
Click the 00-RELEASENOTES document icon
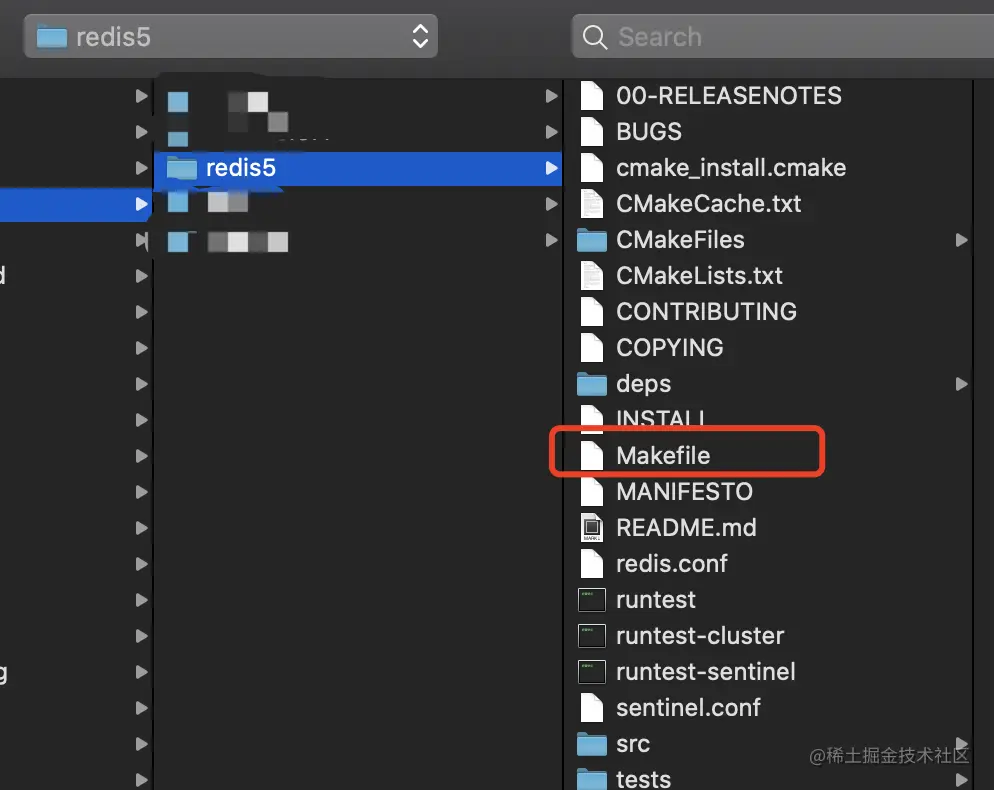tap(592, 96)
